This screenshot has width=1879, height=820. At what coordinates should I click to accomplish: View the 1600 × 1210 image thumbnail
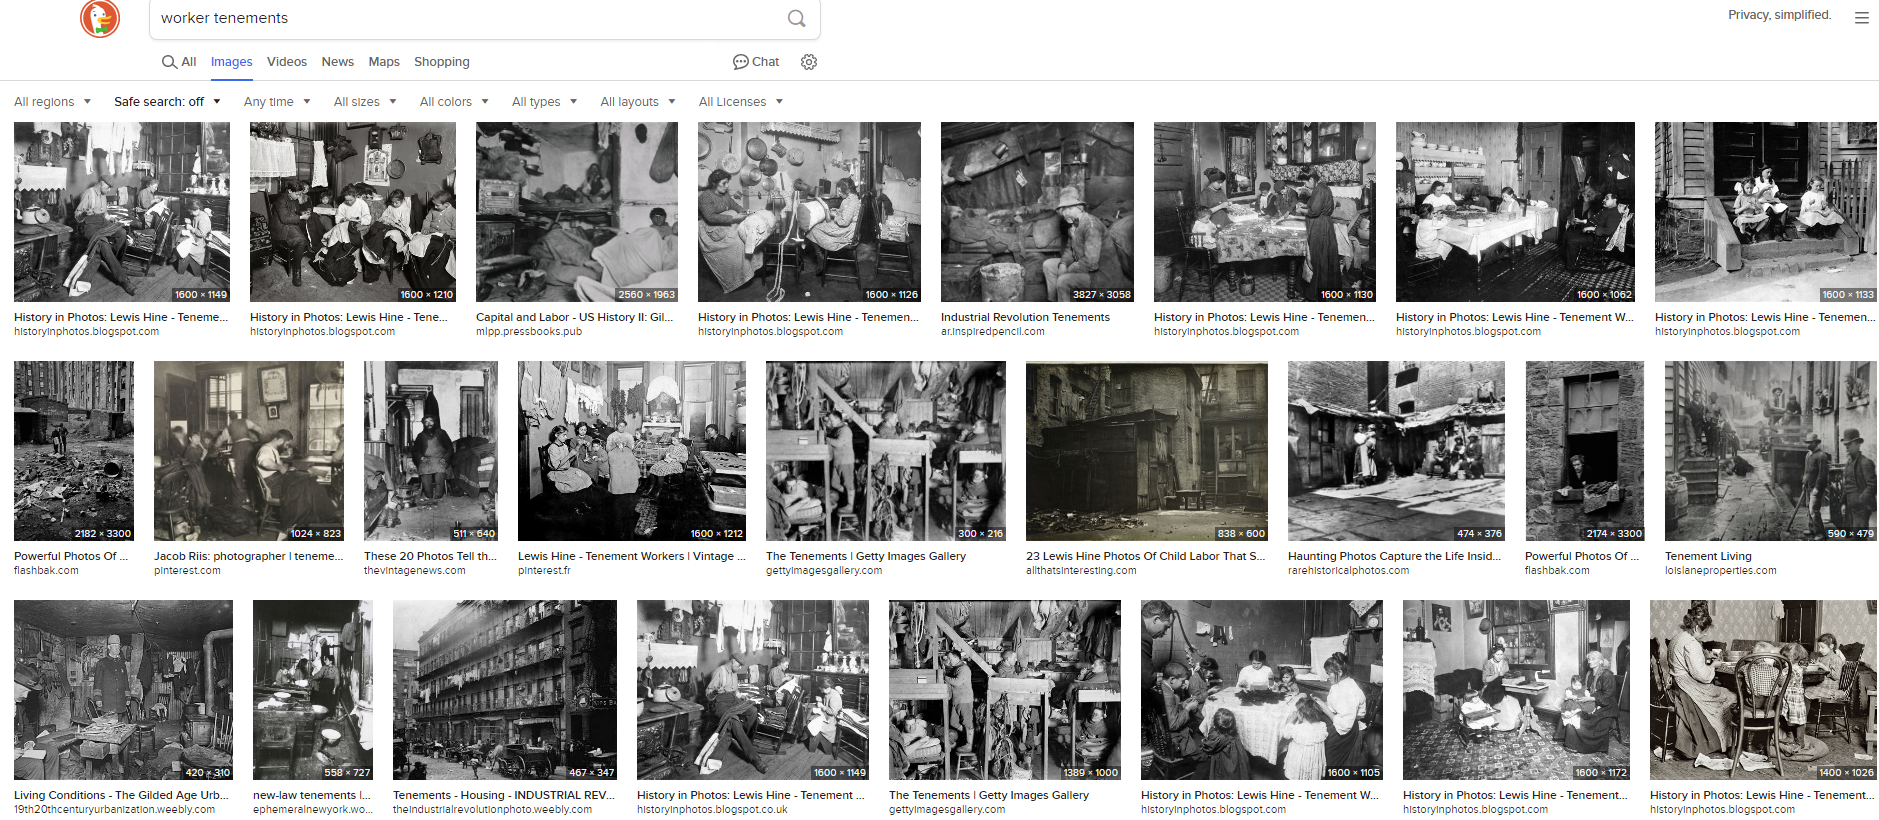(353, 212)
